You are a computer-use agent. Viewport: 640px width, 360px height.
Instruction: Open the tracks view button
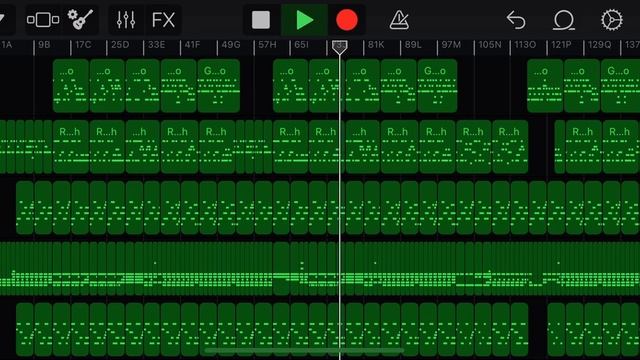[x=43, y=20]
